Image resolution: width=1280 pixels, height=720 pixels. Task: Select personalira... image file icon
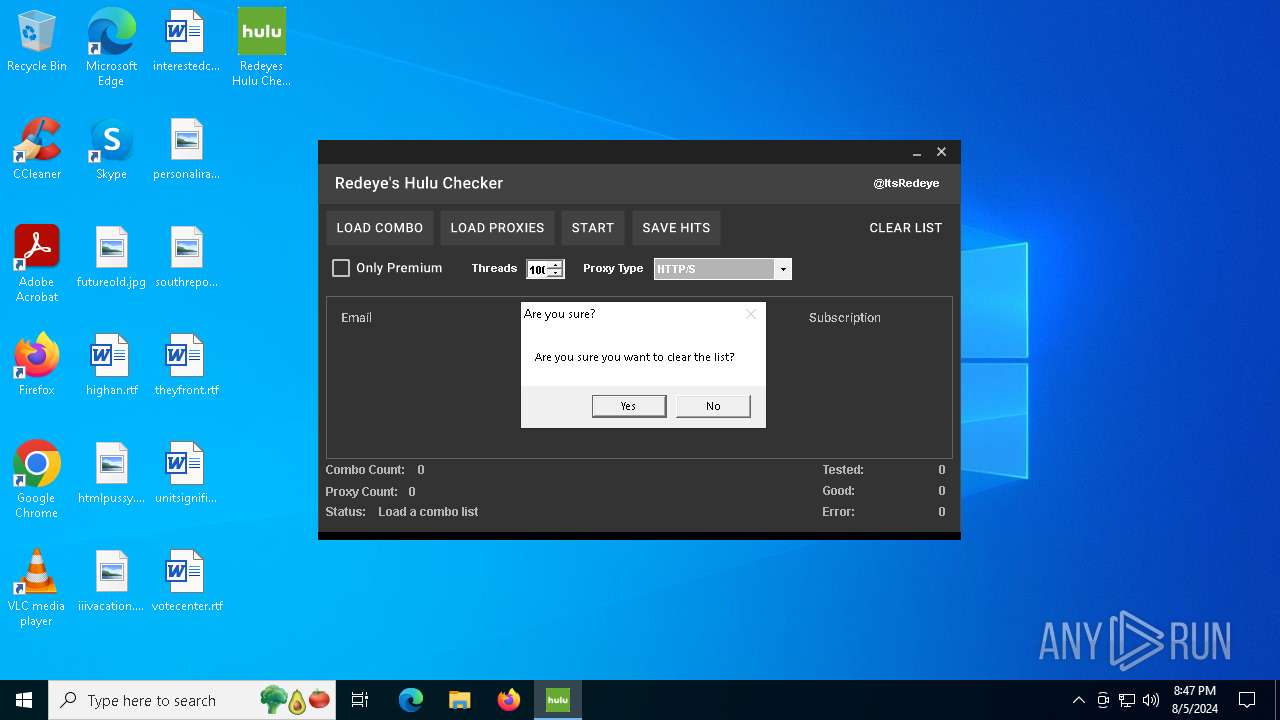coord(186,150)
